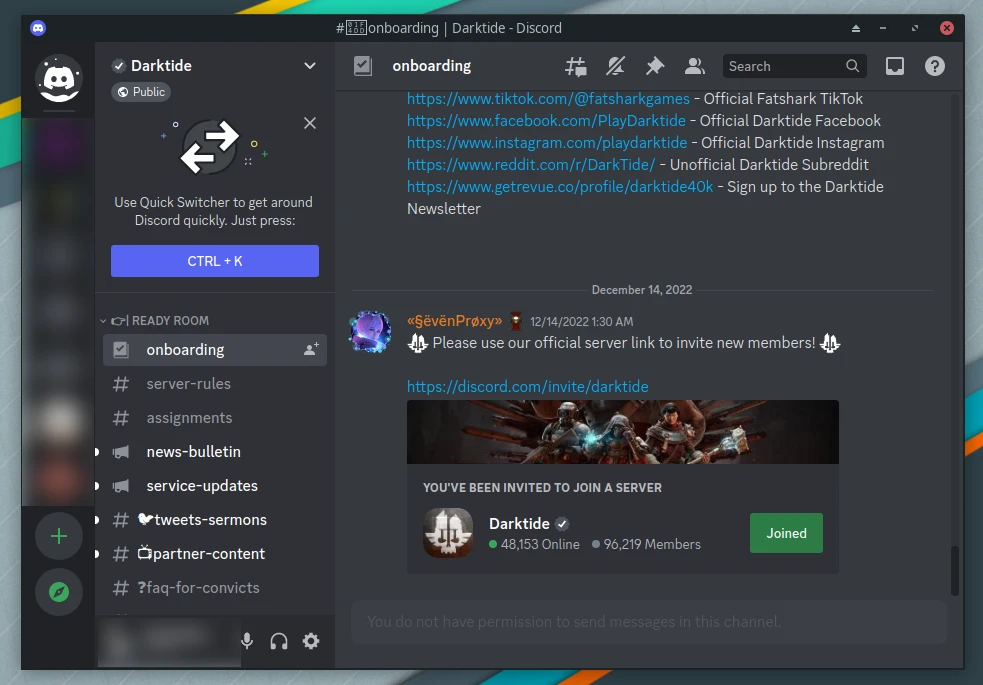Open the playdarktide Instagram link
This screenshot has height=685, width=983.
pyautogui.click(x=547, y=142)
